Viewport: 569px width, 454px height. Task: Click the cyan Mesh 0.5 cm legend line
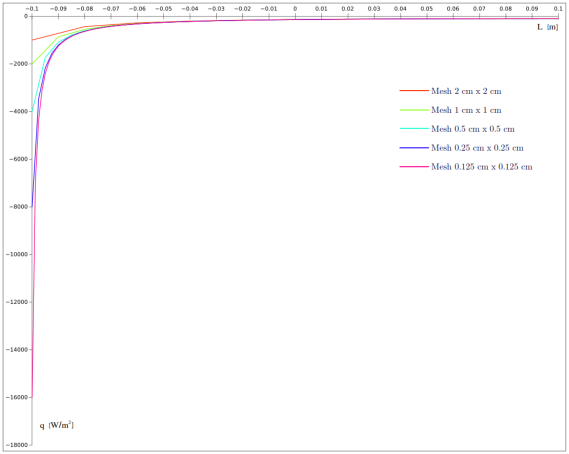(414, 128)
